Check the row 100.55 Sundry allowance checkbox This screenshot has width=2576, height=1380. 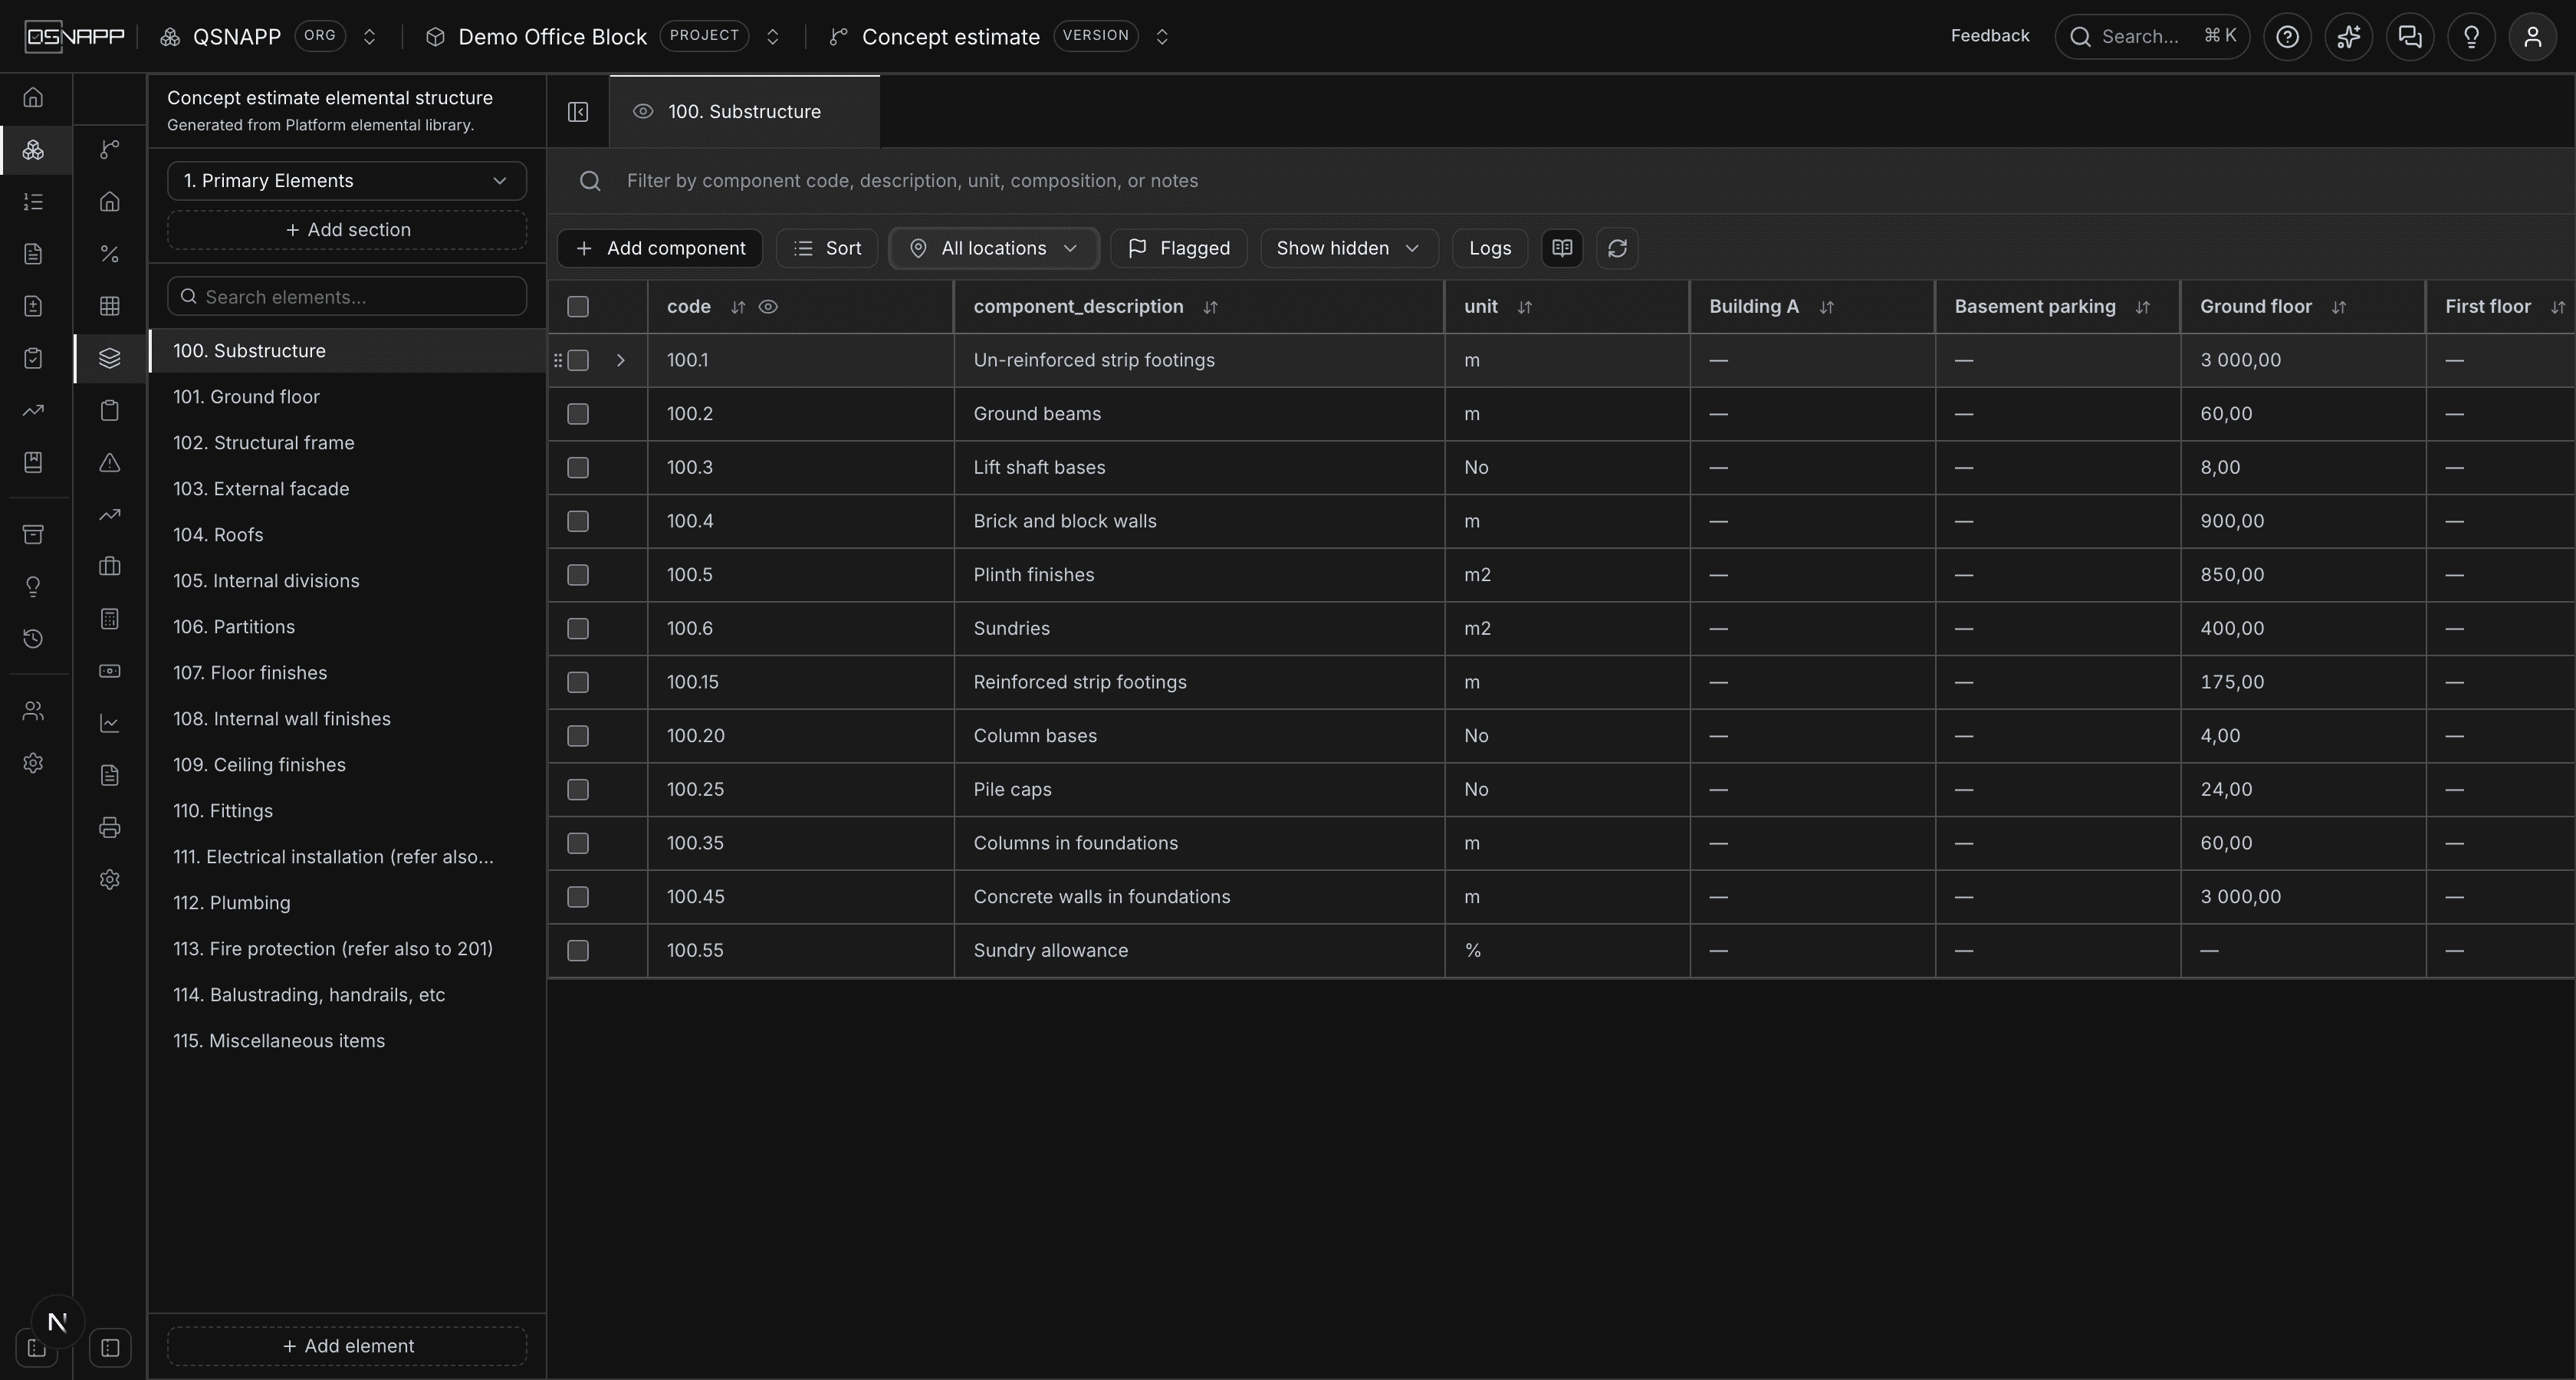pos(578,951)
